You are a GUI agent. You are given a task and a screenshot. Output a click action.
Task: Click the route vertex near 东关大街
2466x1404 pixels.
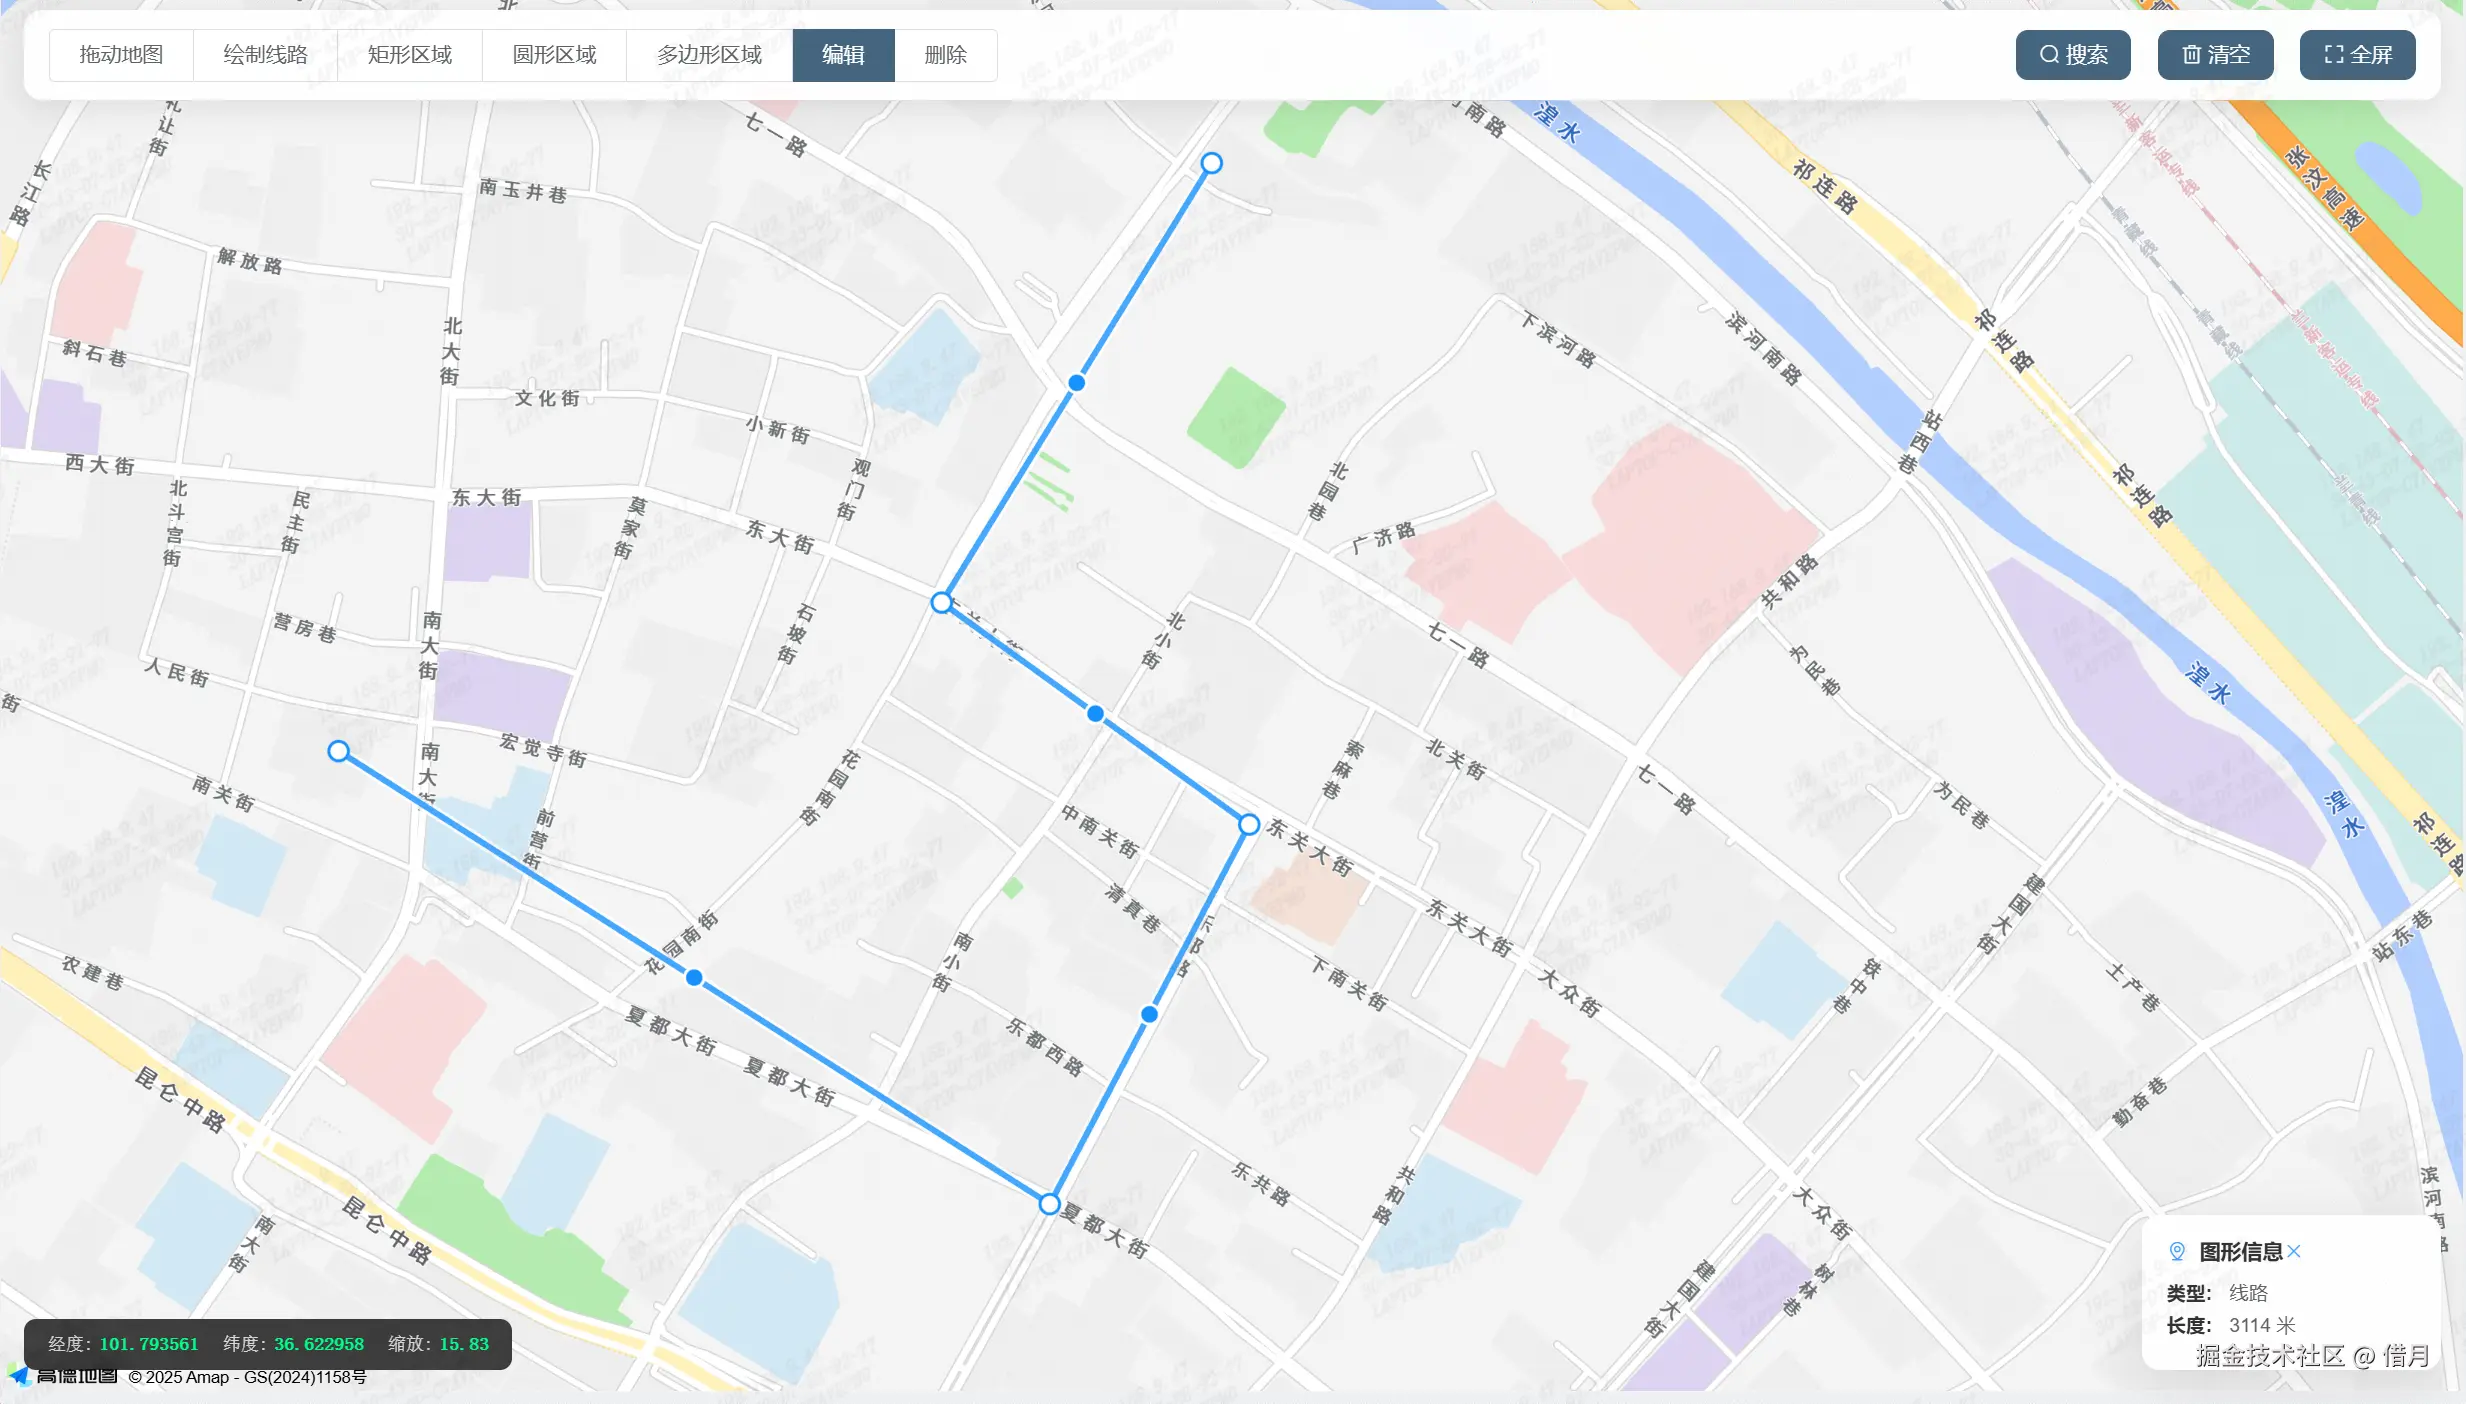[x=1249, y=824]
